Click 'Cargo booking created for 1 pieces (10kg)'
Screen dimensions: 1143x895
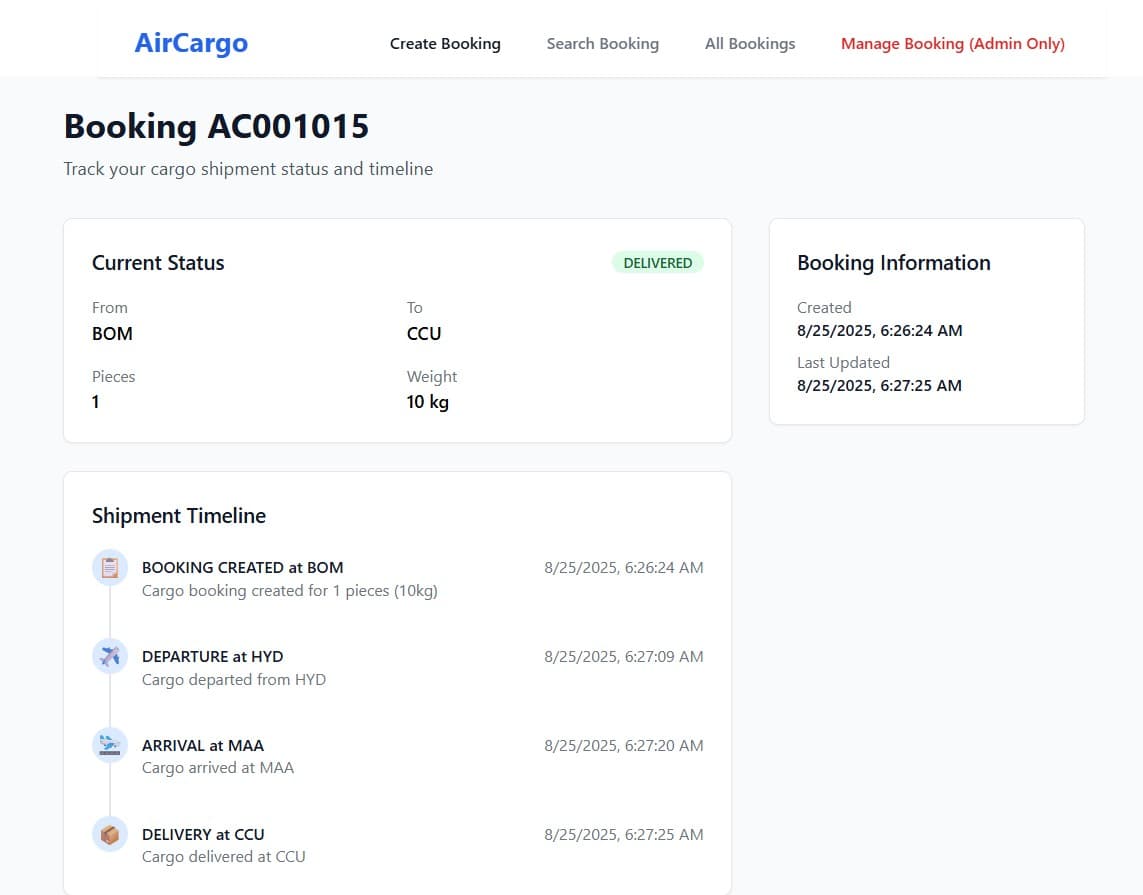click(x=290, y=591)
